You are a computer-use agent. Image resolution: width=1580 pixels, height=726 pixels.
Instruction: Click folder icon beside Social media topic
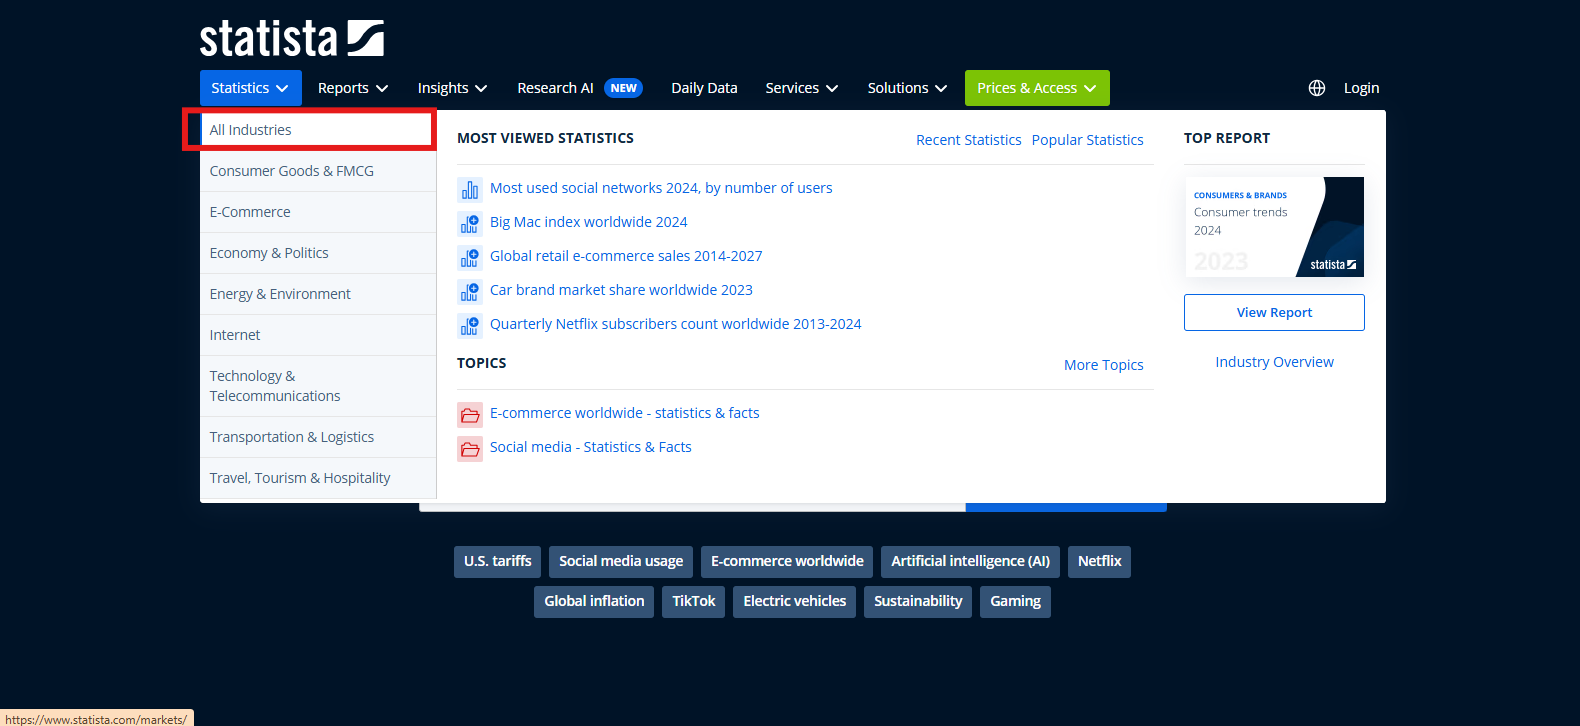click(469, 448)
